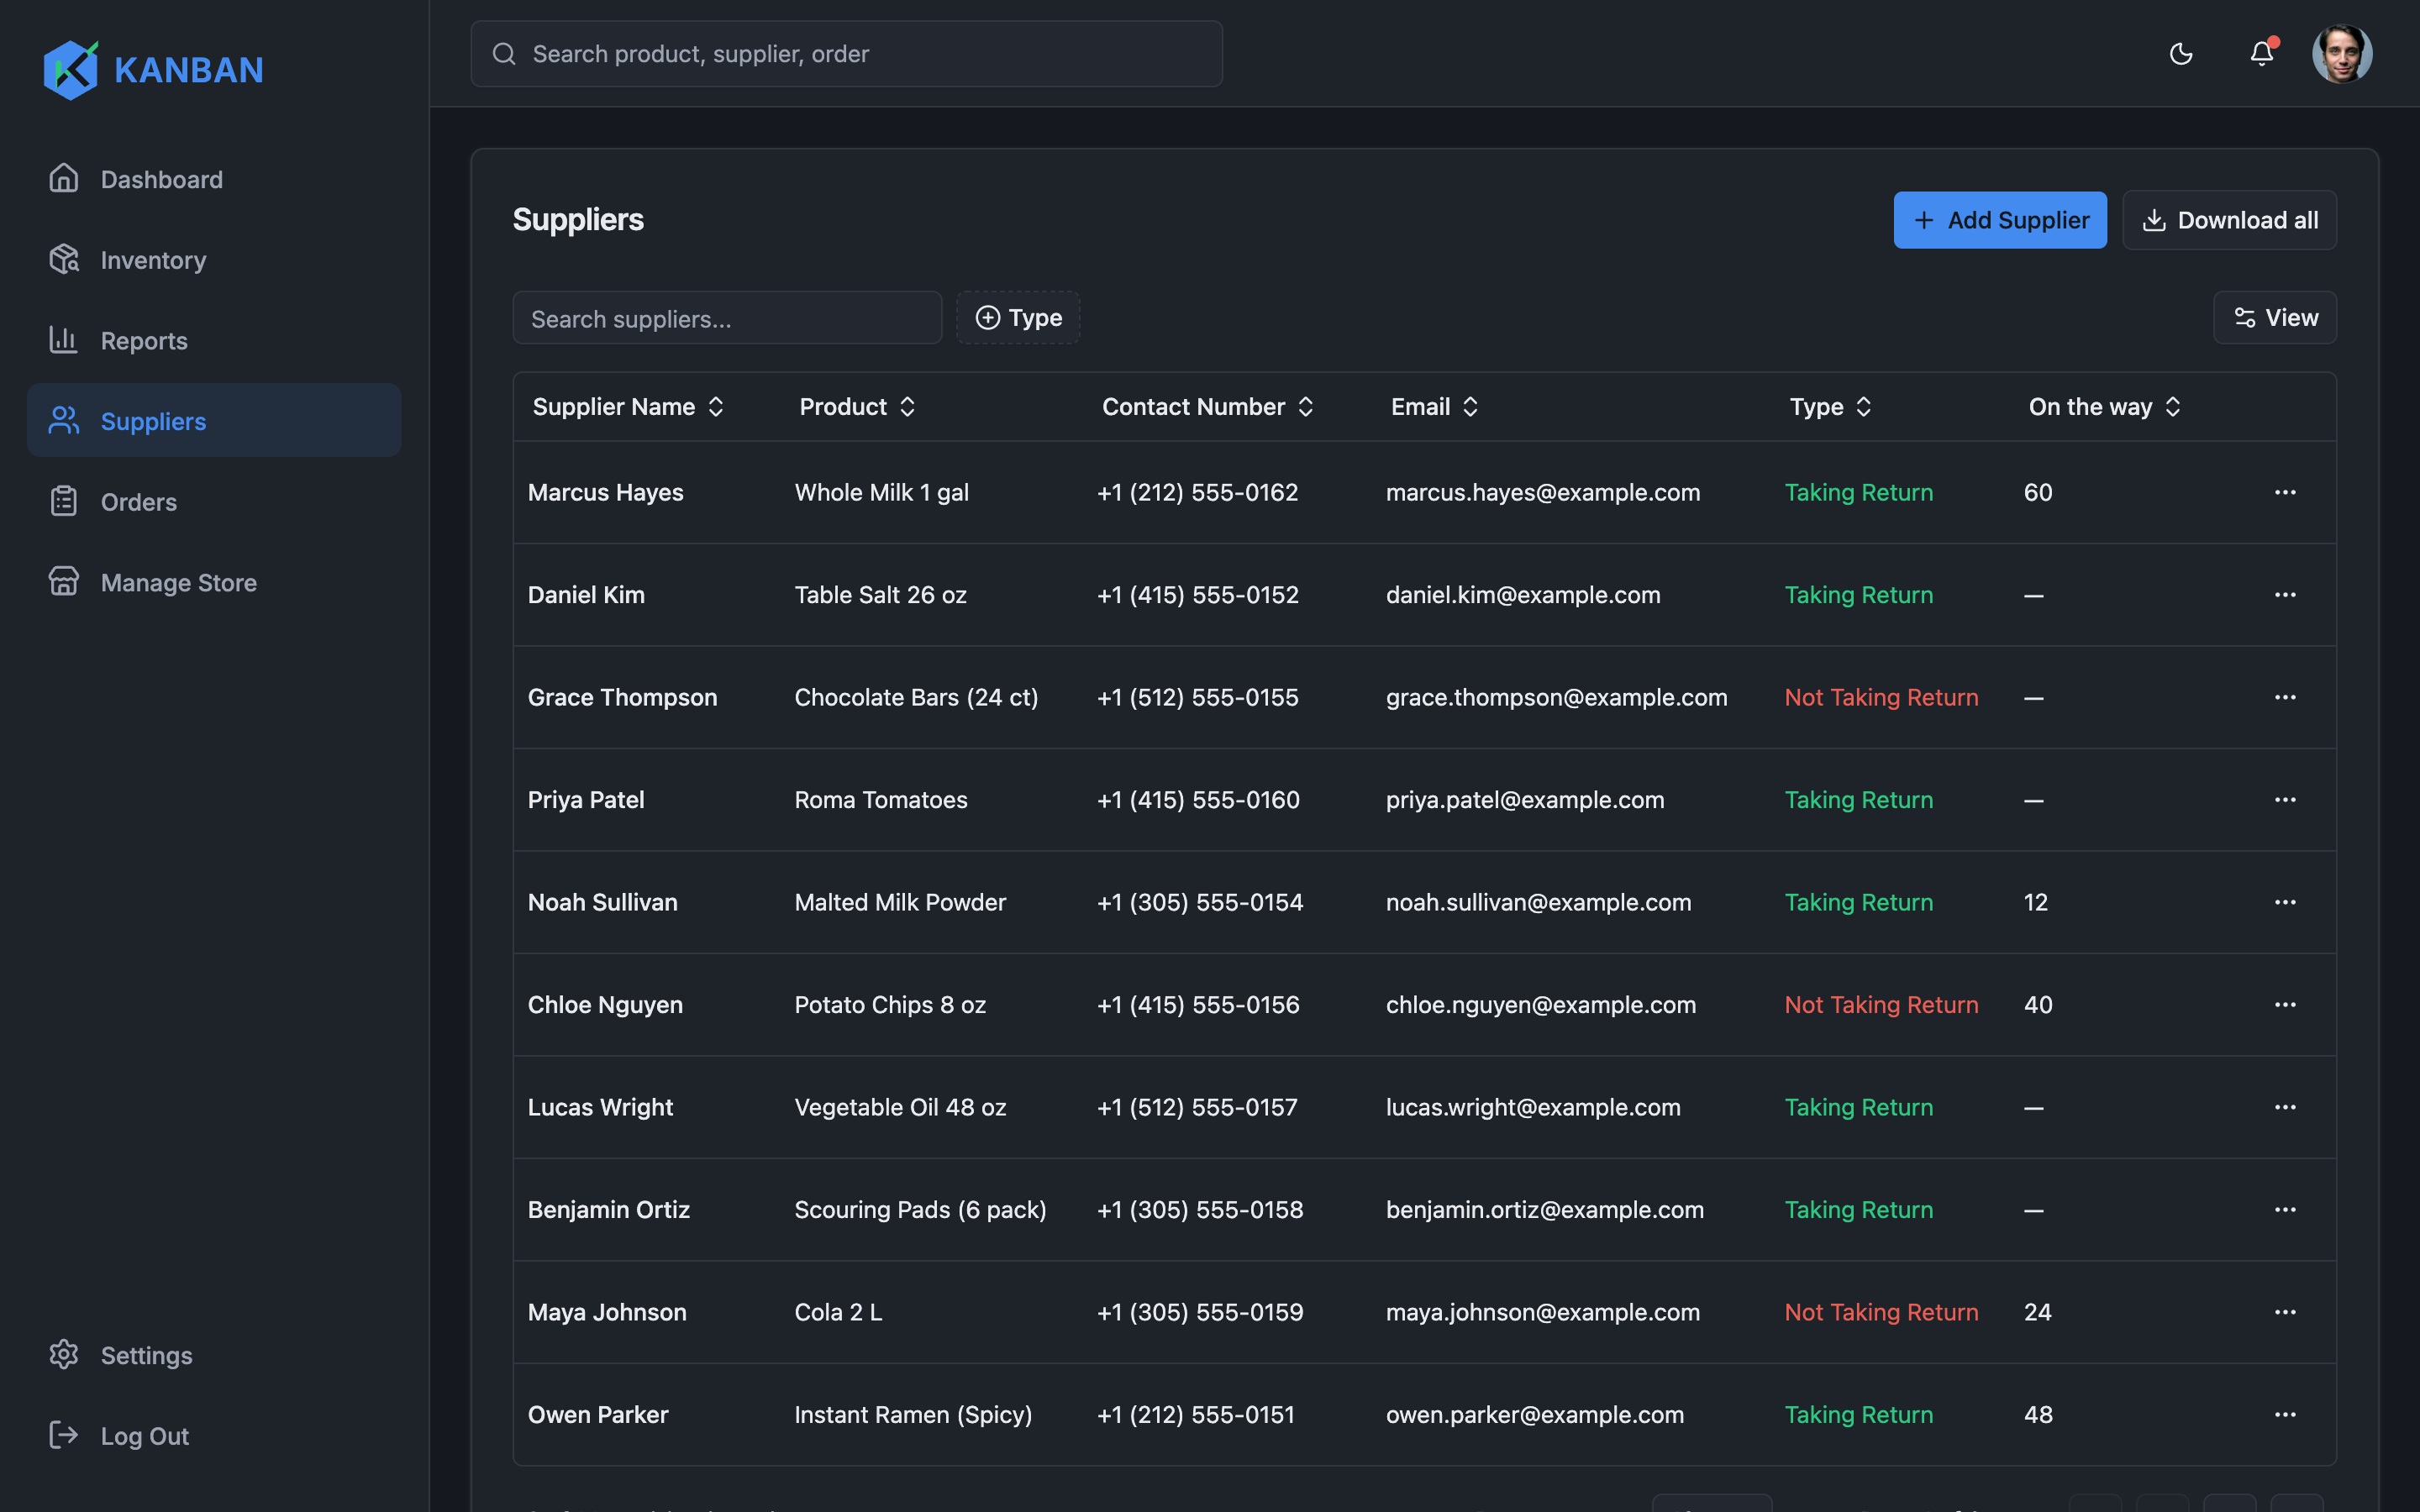This screenshot has width=2420, height=1512.
Task: Sort by On the way column
Action: (x=2104, y=407)
